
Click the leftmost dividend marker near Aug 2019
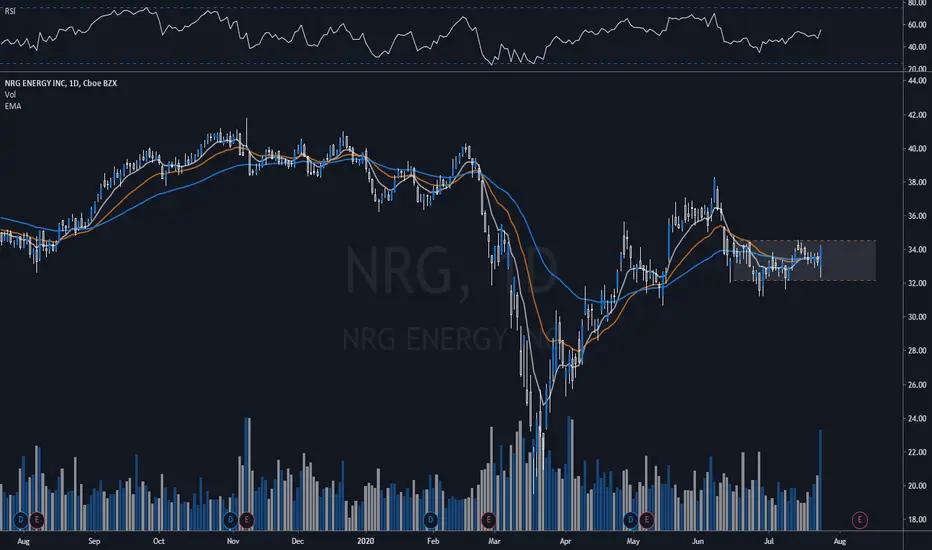(21, 520)
